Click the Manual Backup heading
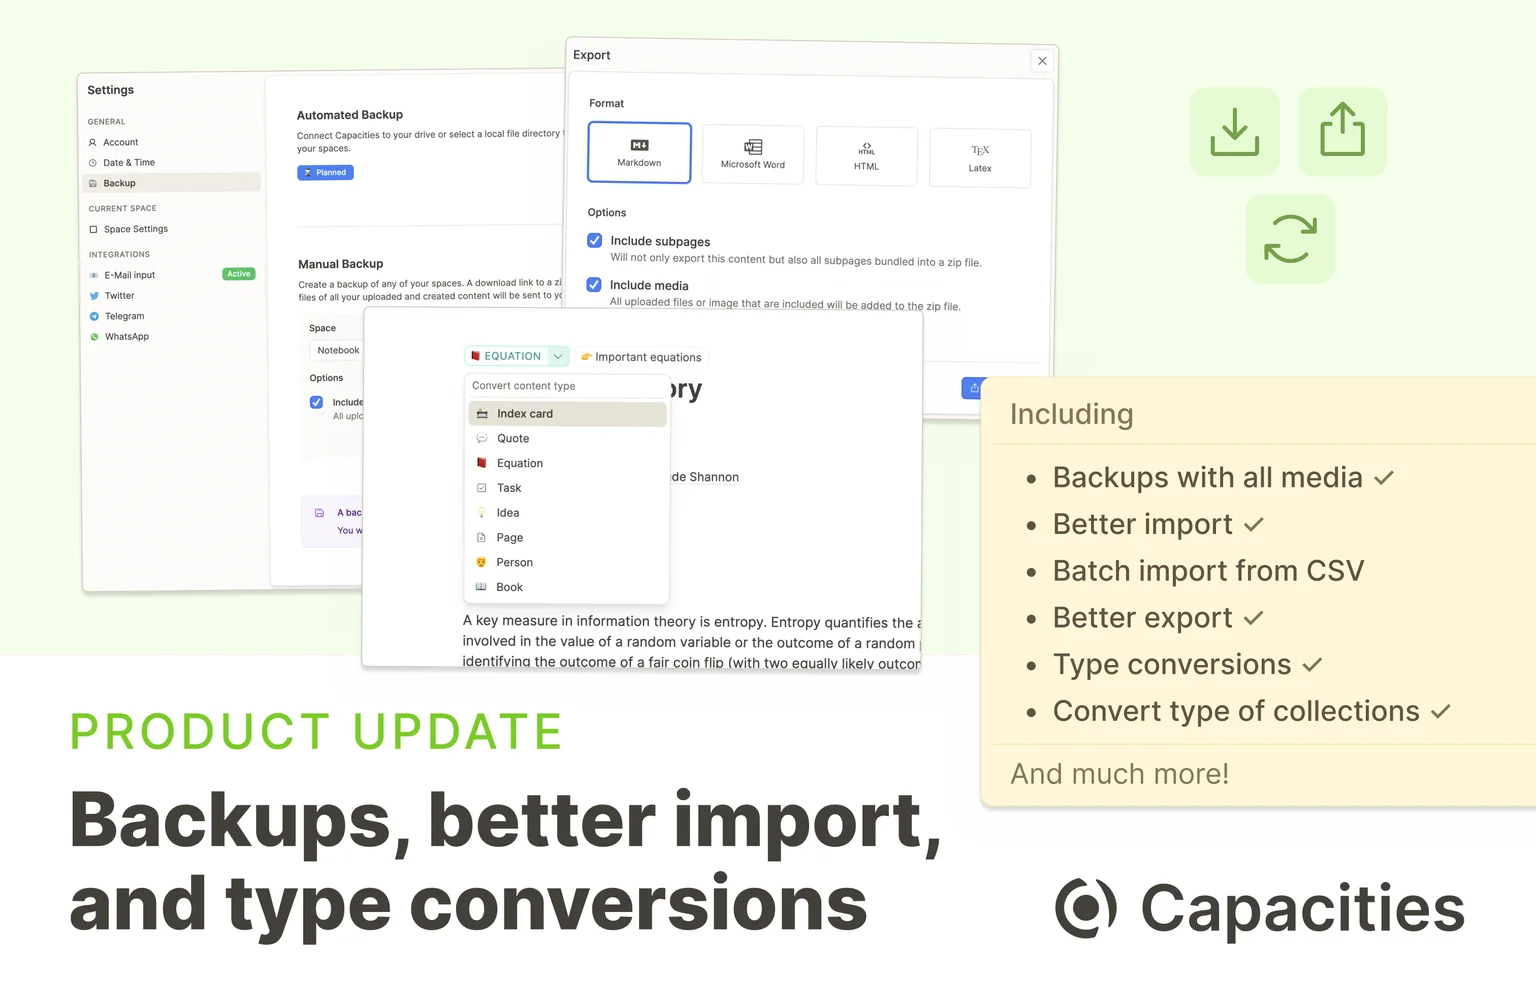The height and width of the screenshot is (998, 1536). pos(340,264)
